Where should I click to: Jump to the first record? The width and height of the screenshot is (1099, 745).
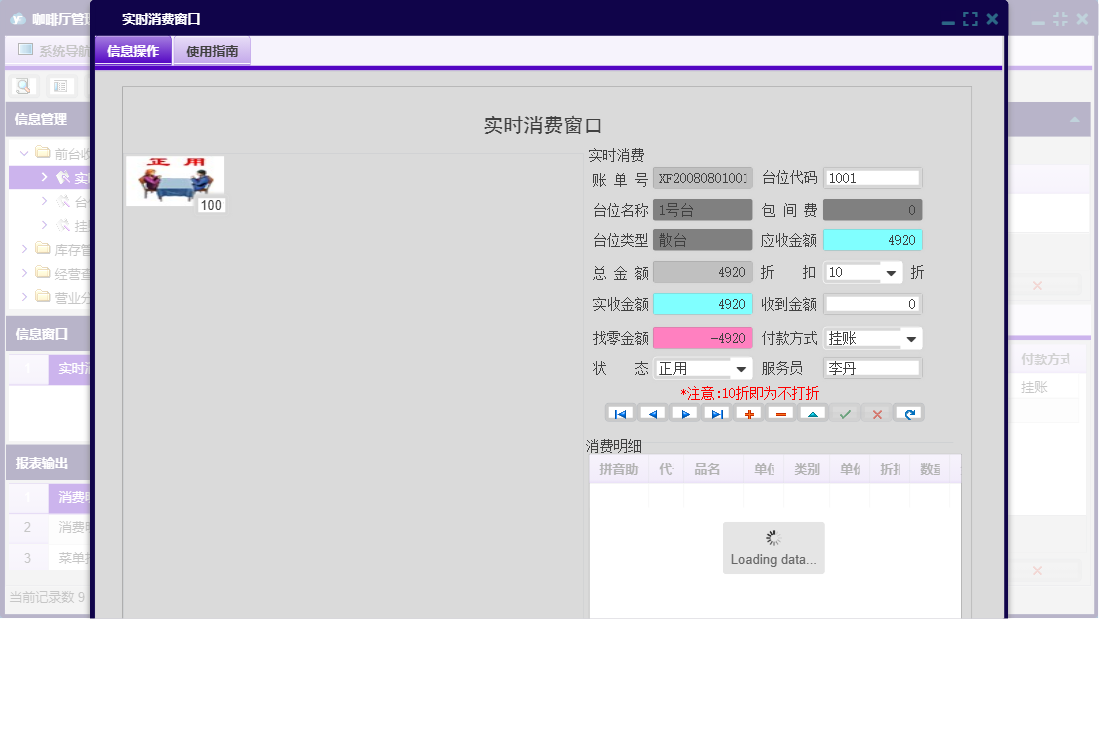619,412
